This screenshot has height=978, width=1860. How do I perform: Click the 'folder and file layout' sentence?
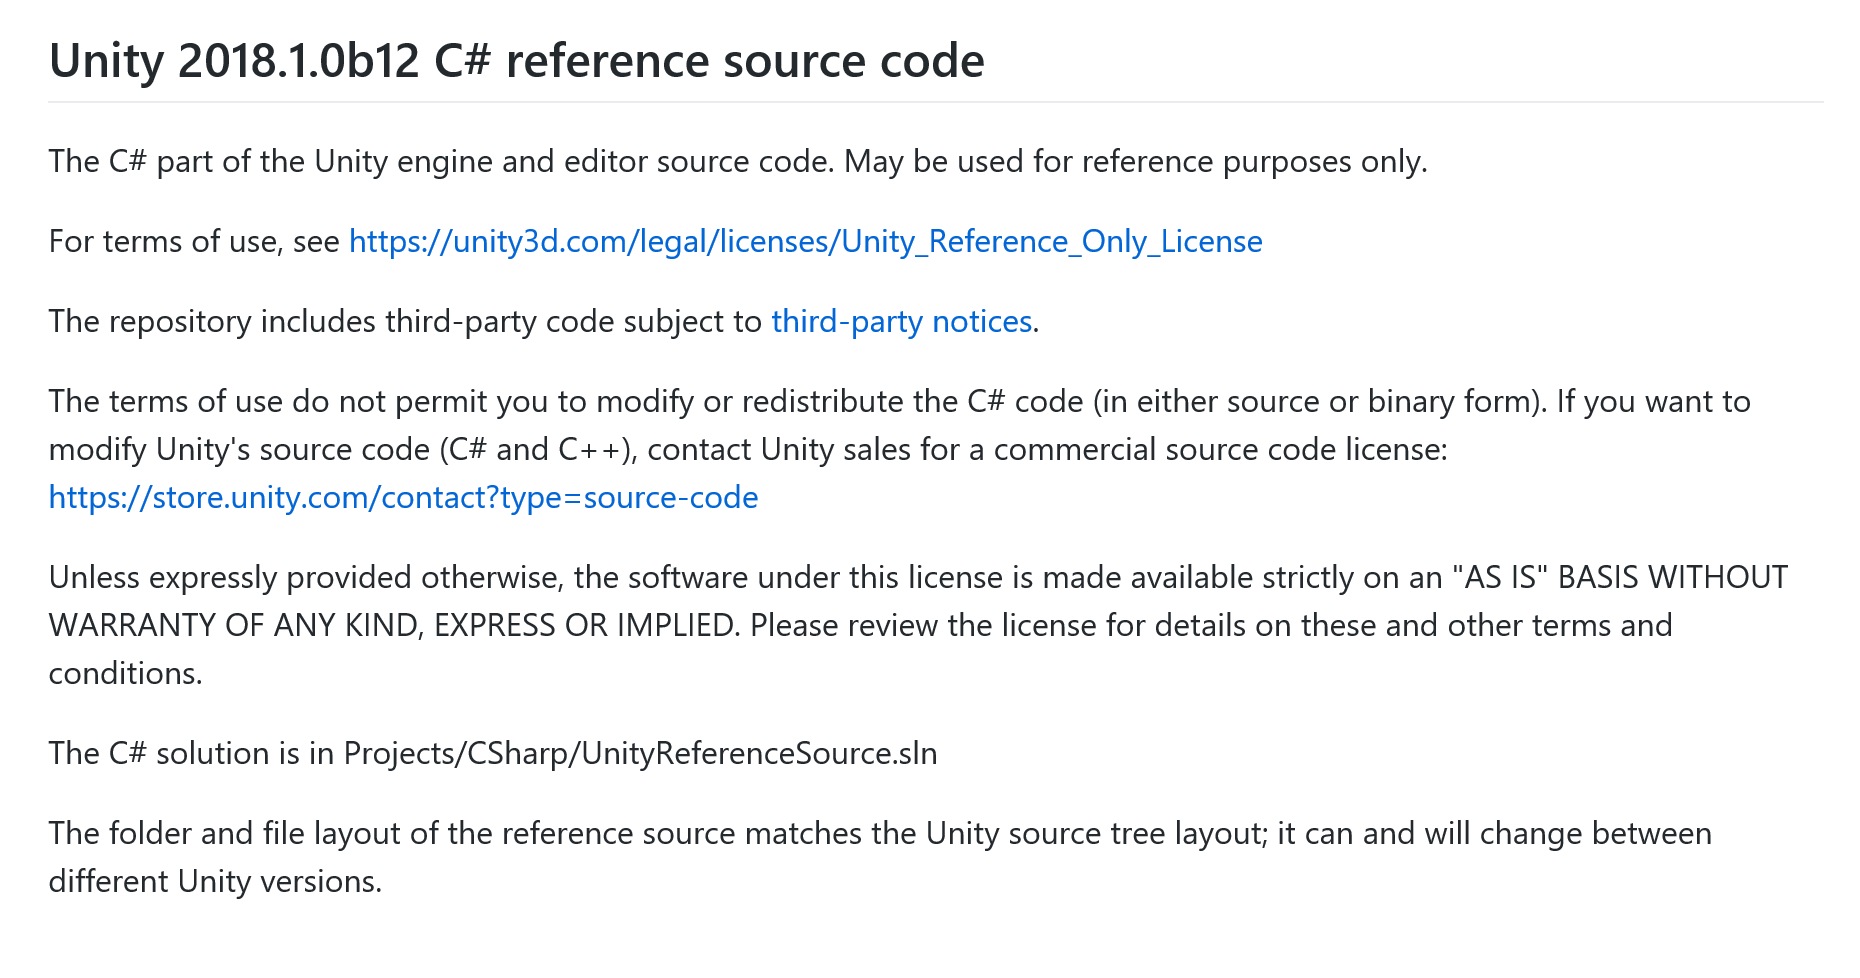pos(880,834)
